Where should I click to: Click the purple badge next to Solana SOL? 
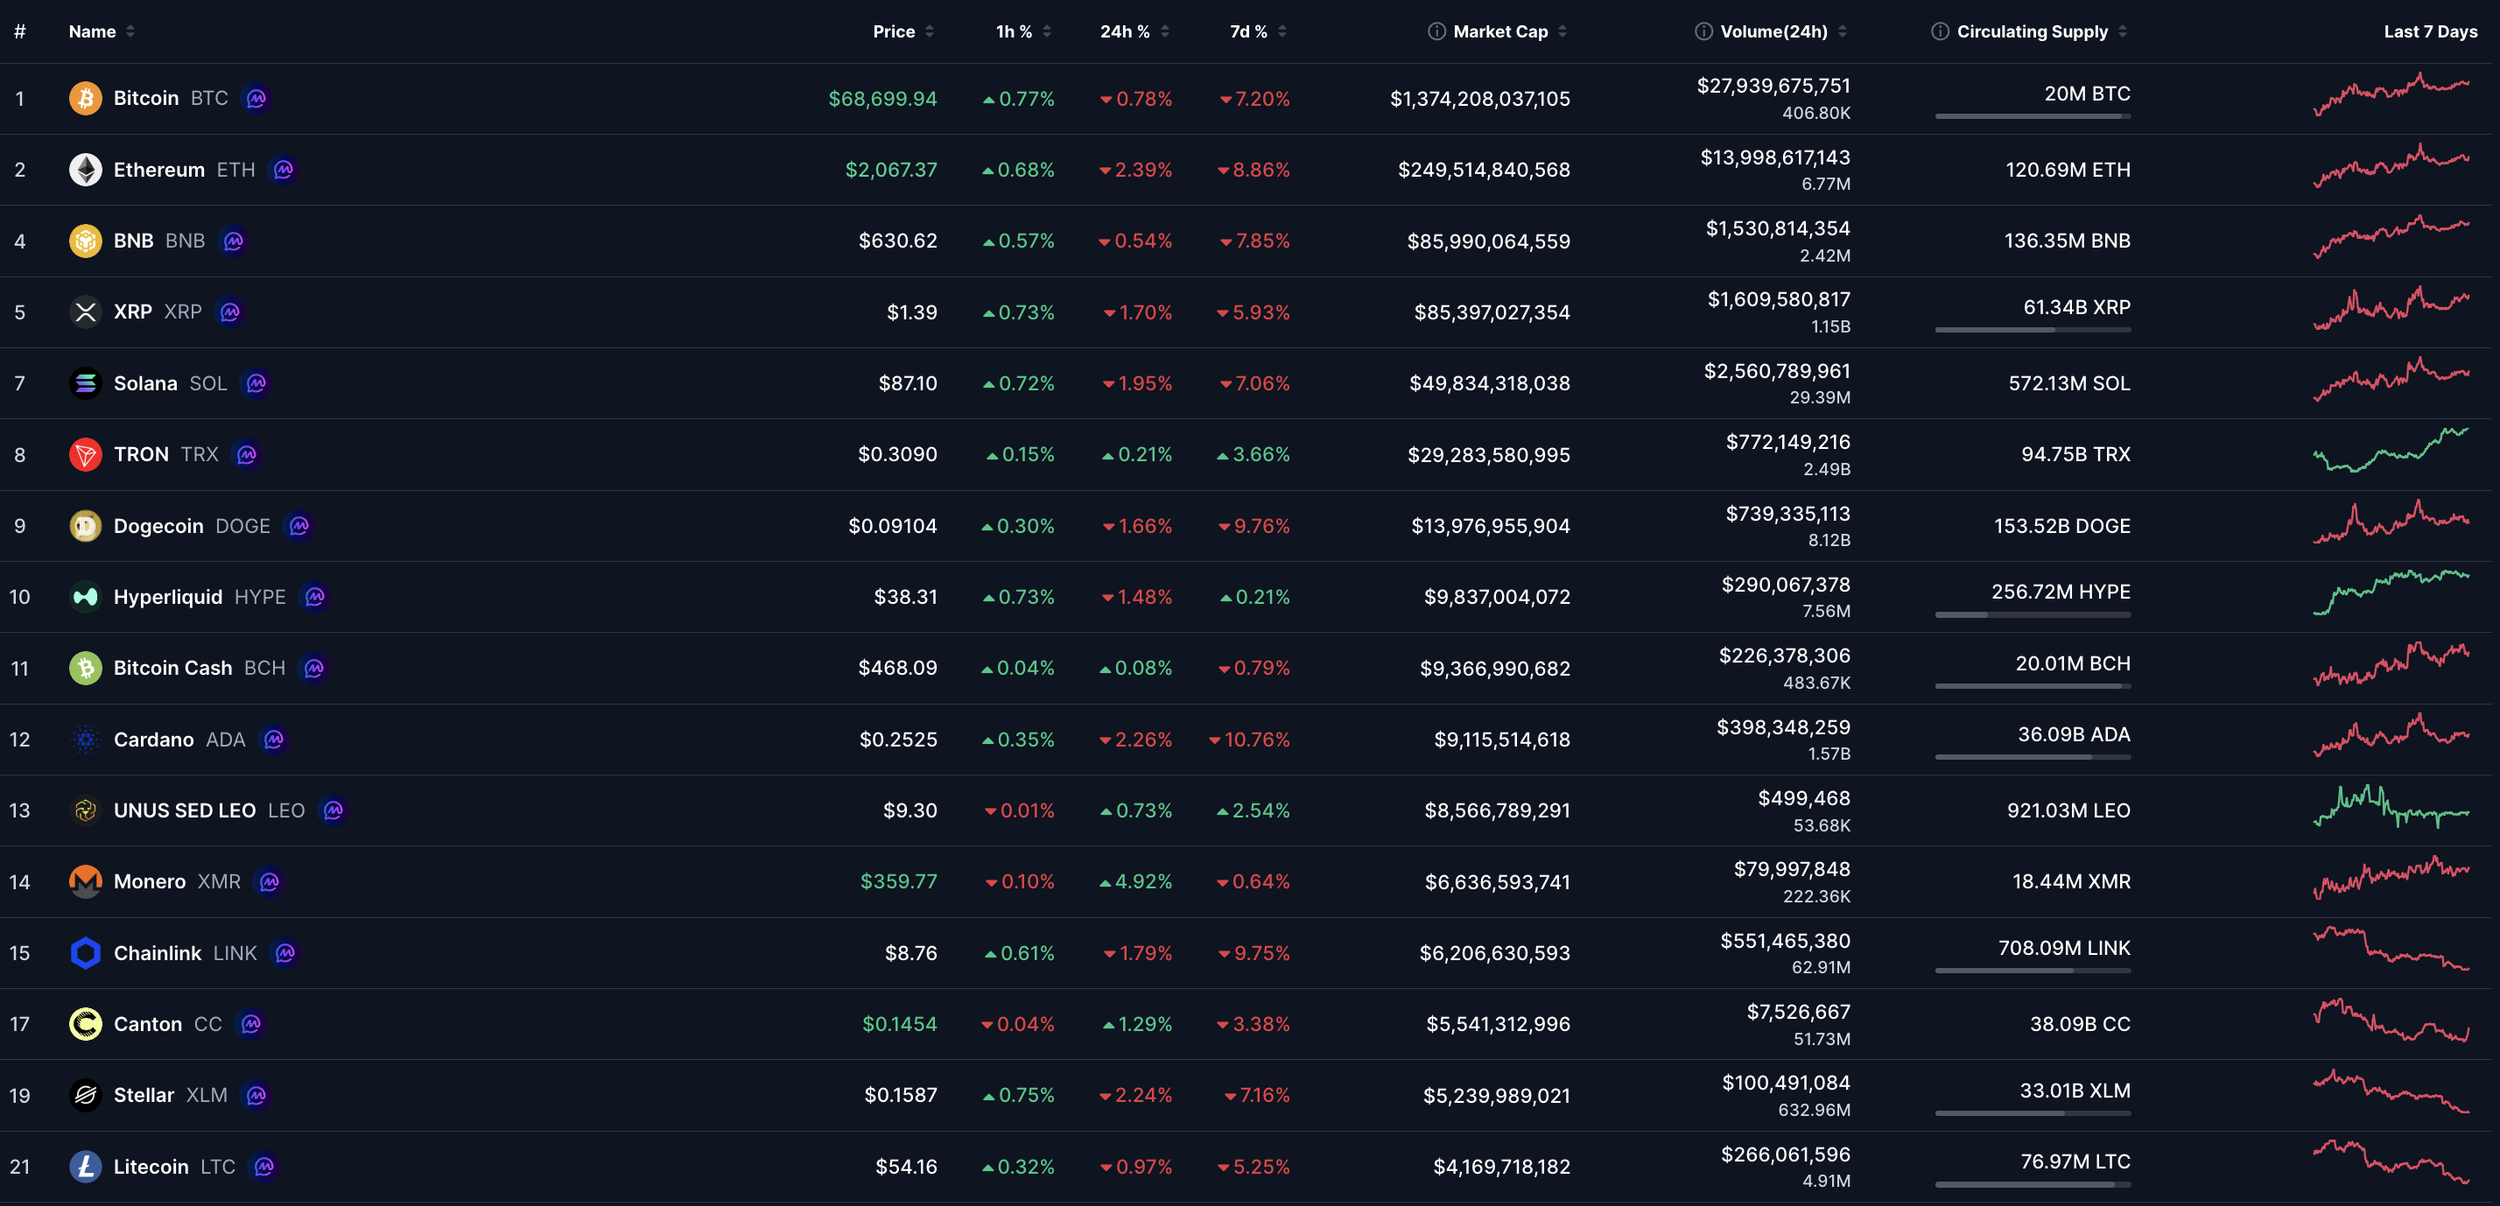(x=256, y=383)
